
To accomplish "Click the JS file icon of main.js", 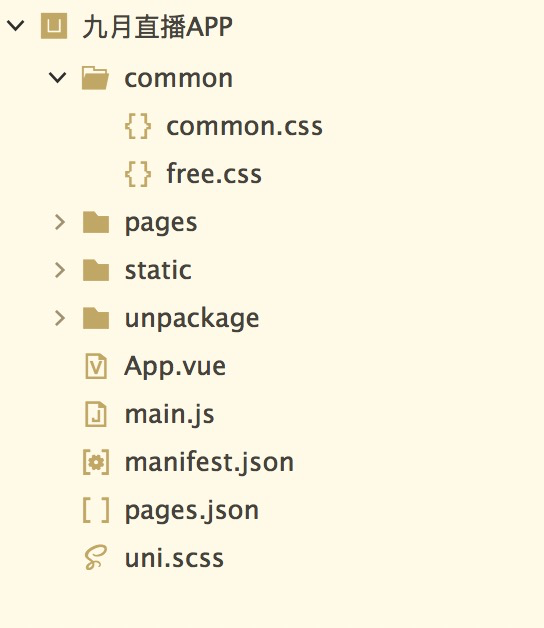I will pos(96,414).
